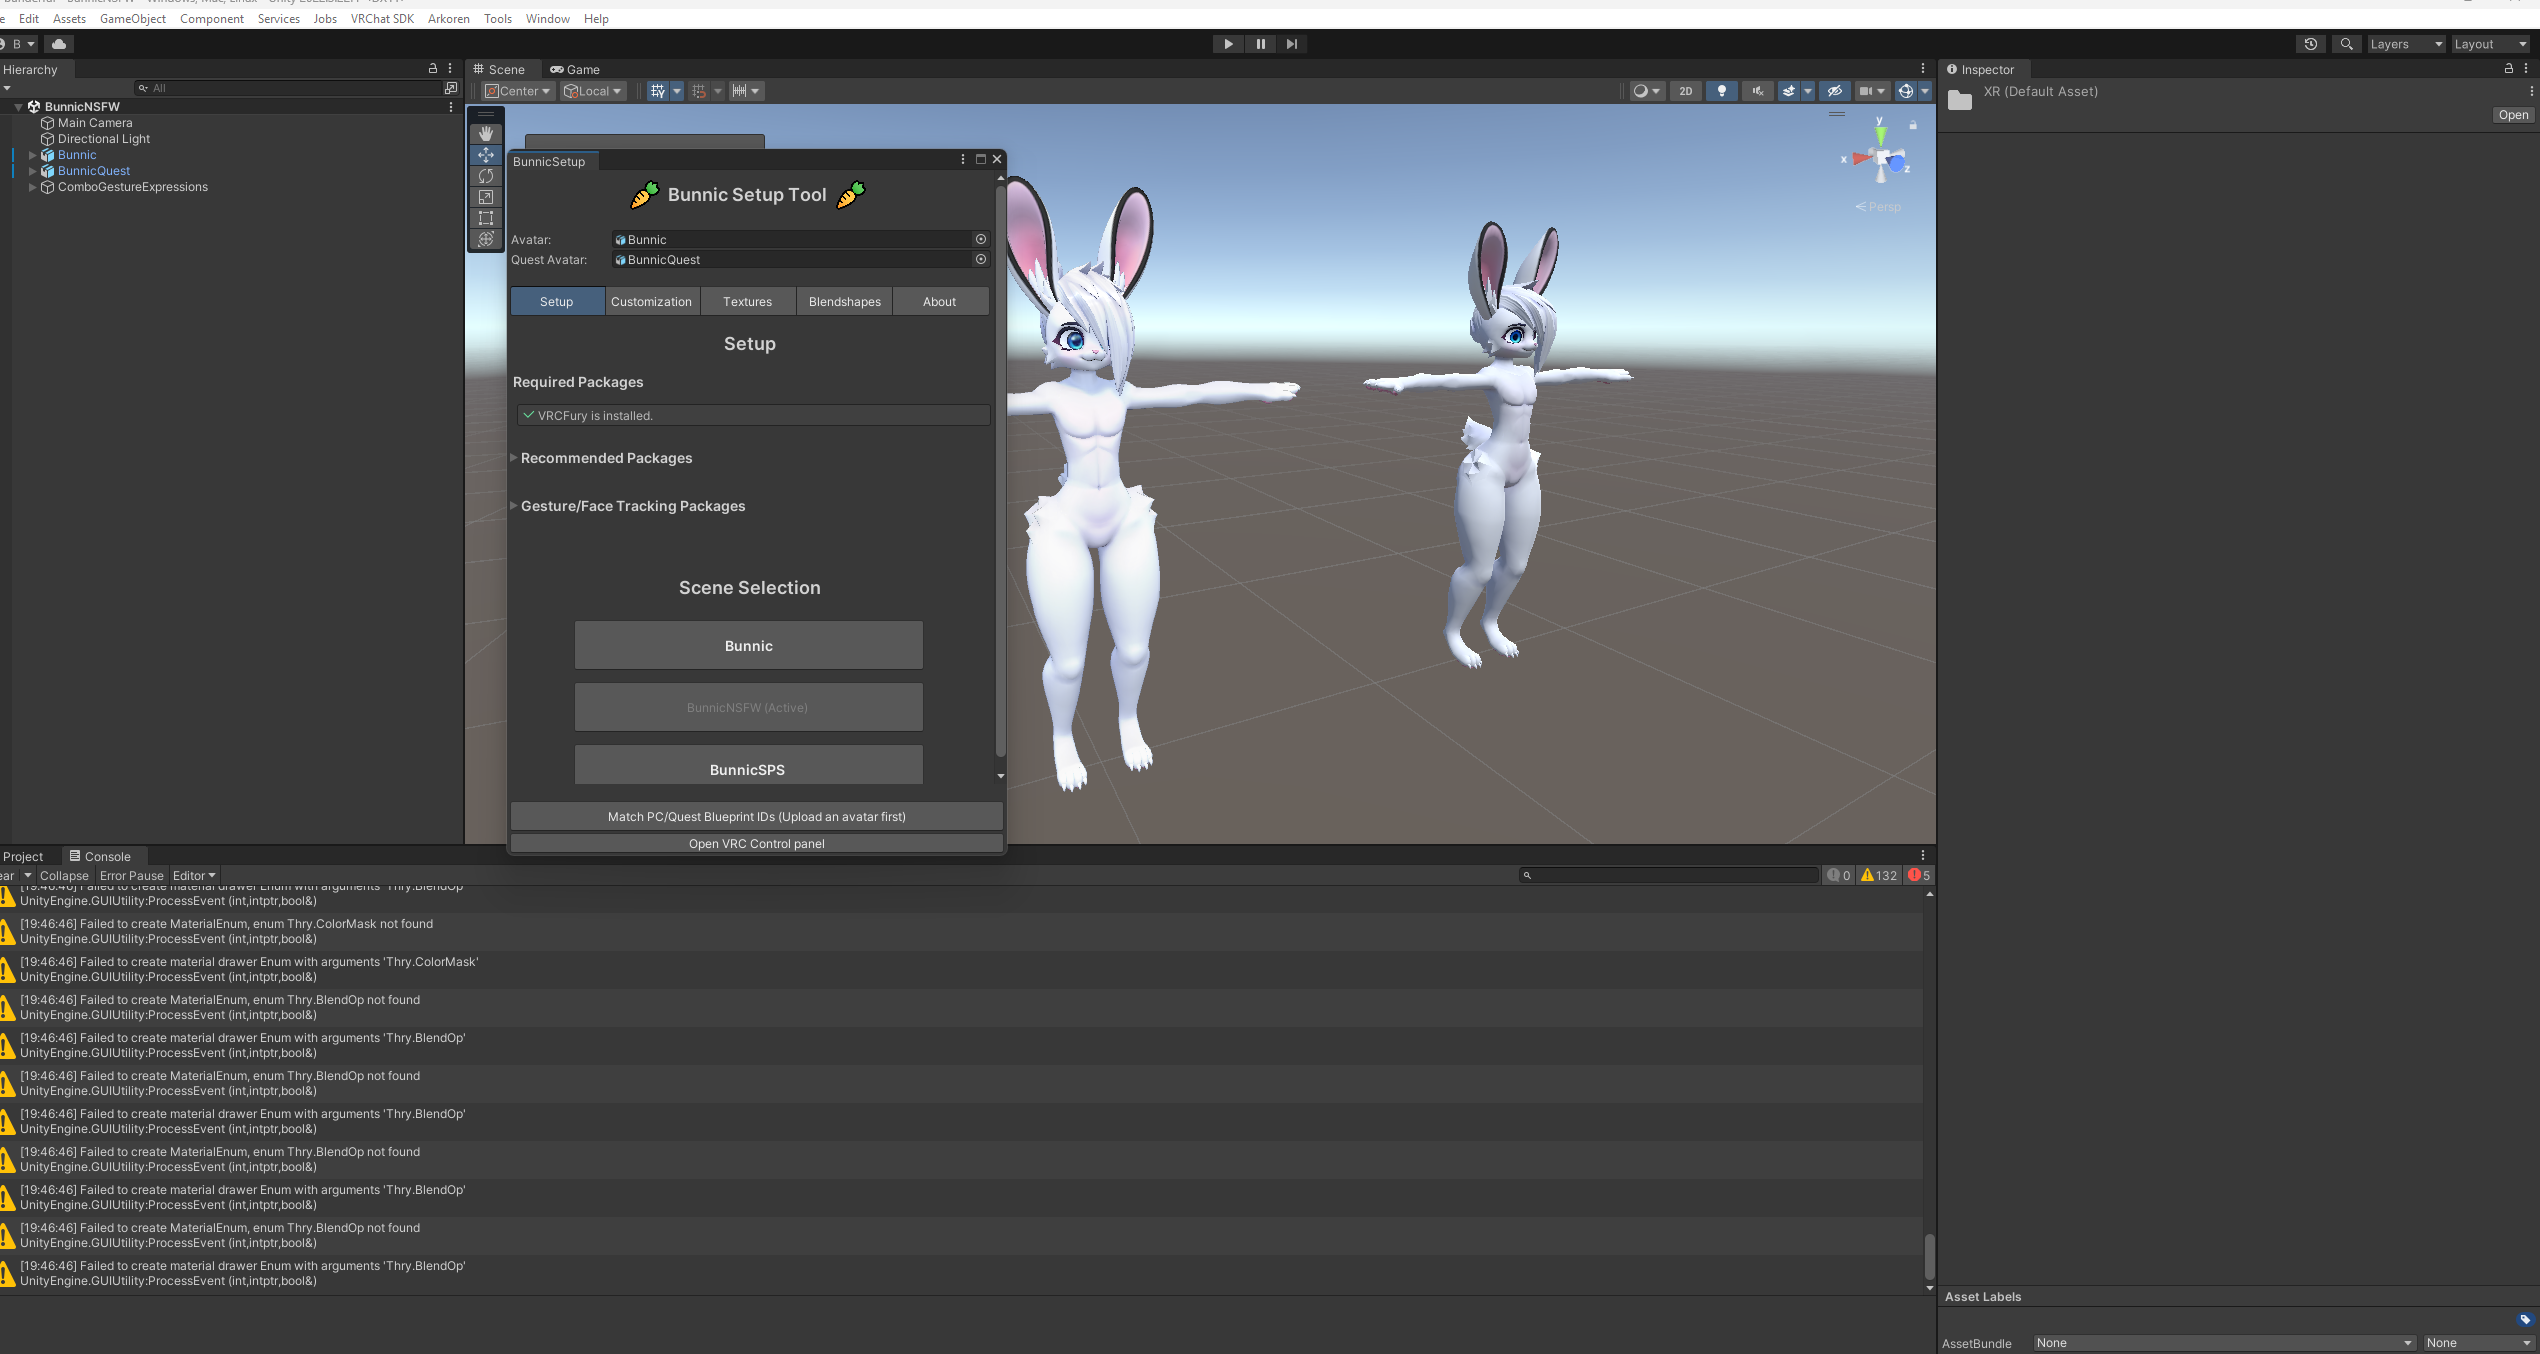The width and height of the screenshot is (2540, 1354).
Task: Toggle scene lighting bulb icon
Action: [1721, 91]
